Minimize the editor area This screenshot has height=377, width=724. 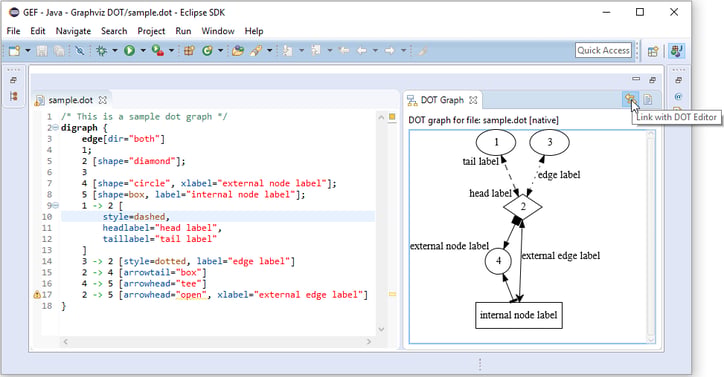[636, 79]
